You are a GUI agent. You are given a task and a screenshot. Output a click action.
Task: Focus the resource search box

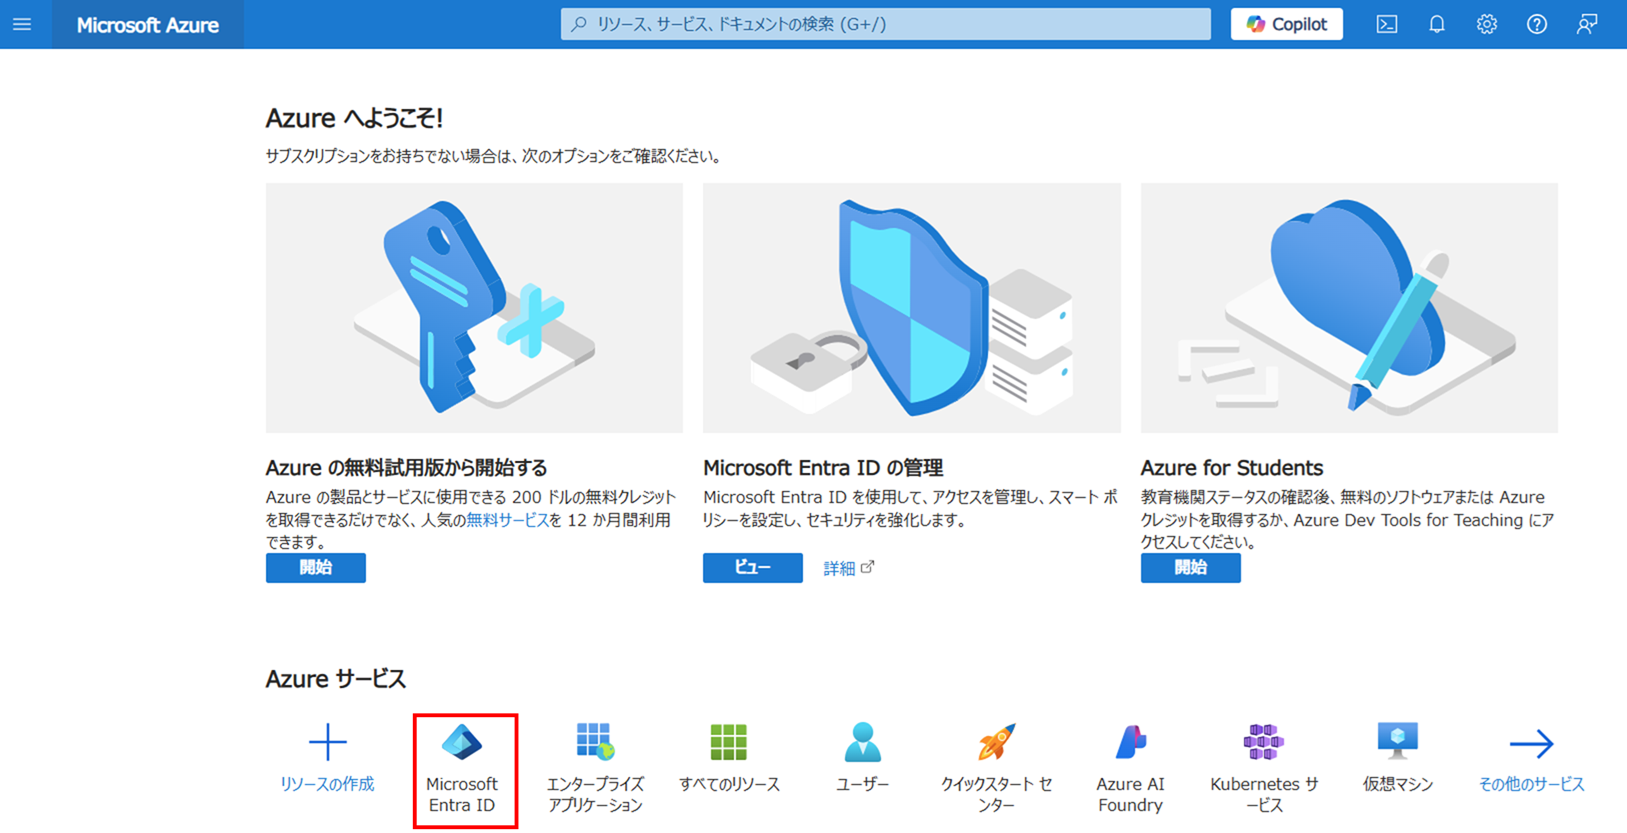click(885, 24)
